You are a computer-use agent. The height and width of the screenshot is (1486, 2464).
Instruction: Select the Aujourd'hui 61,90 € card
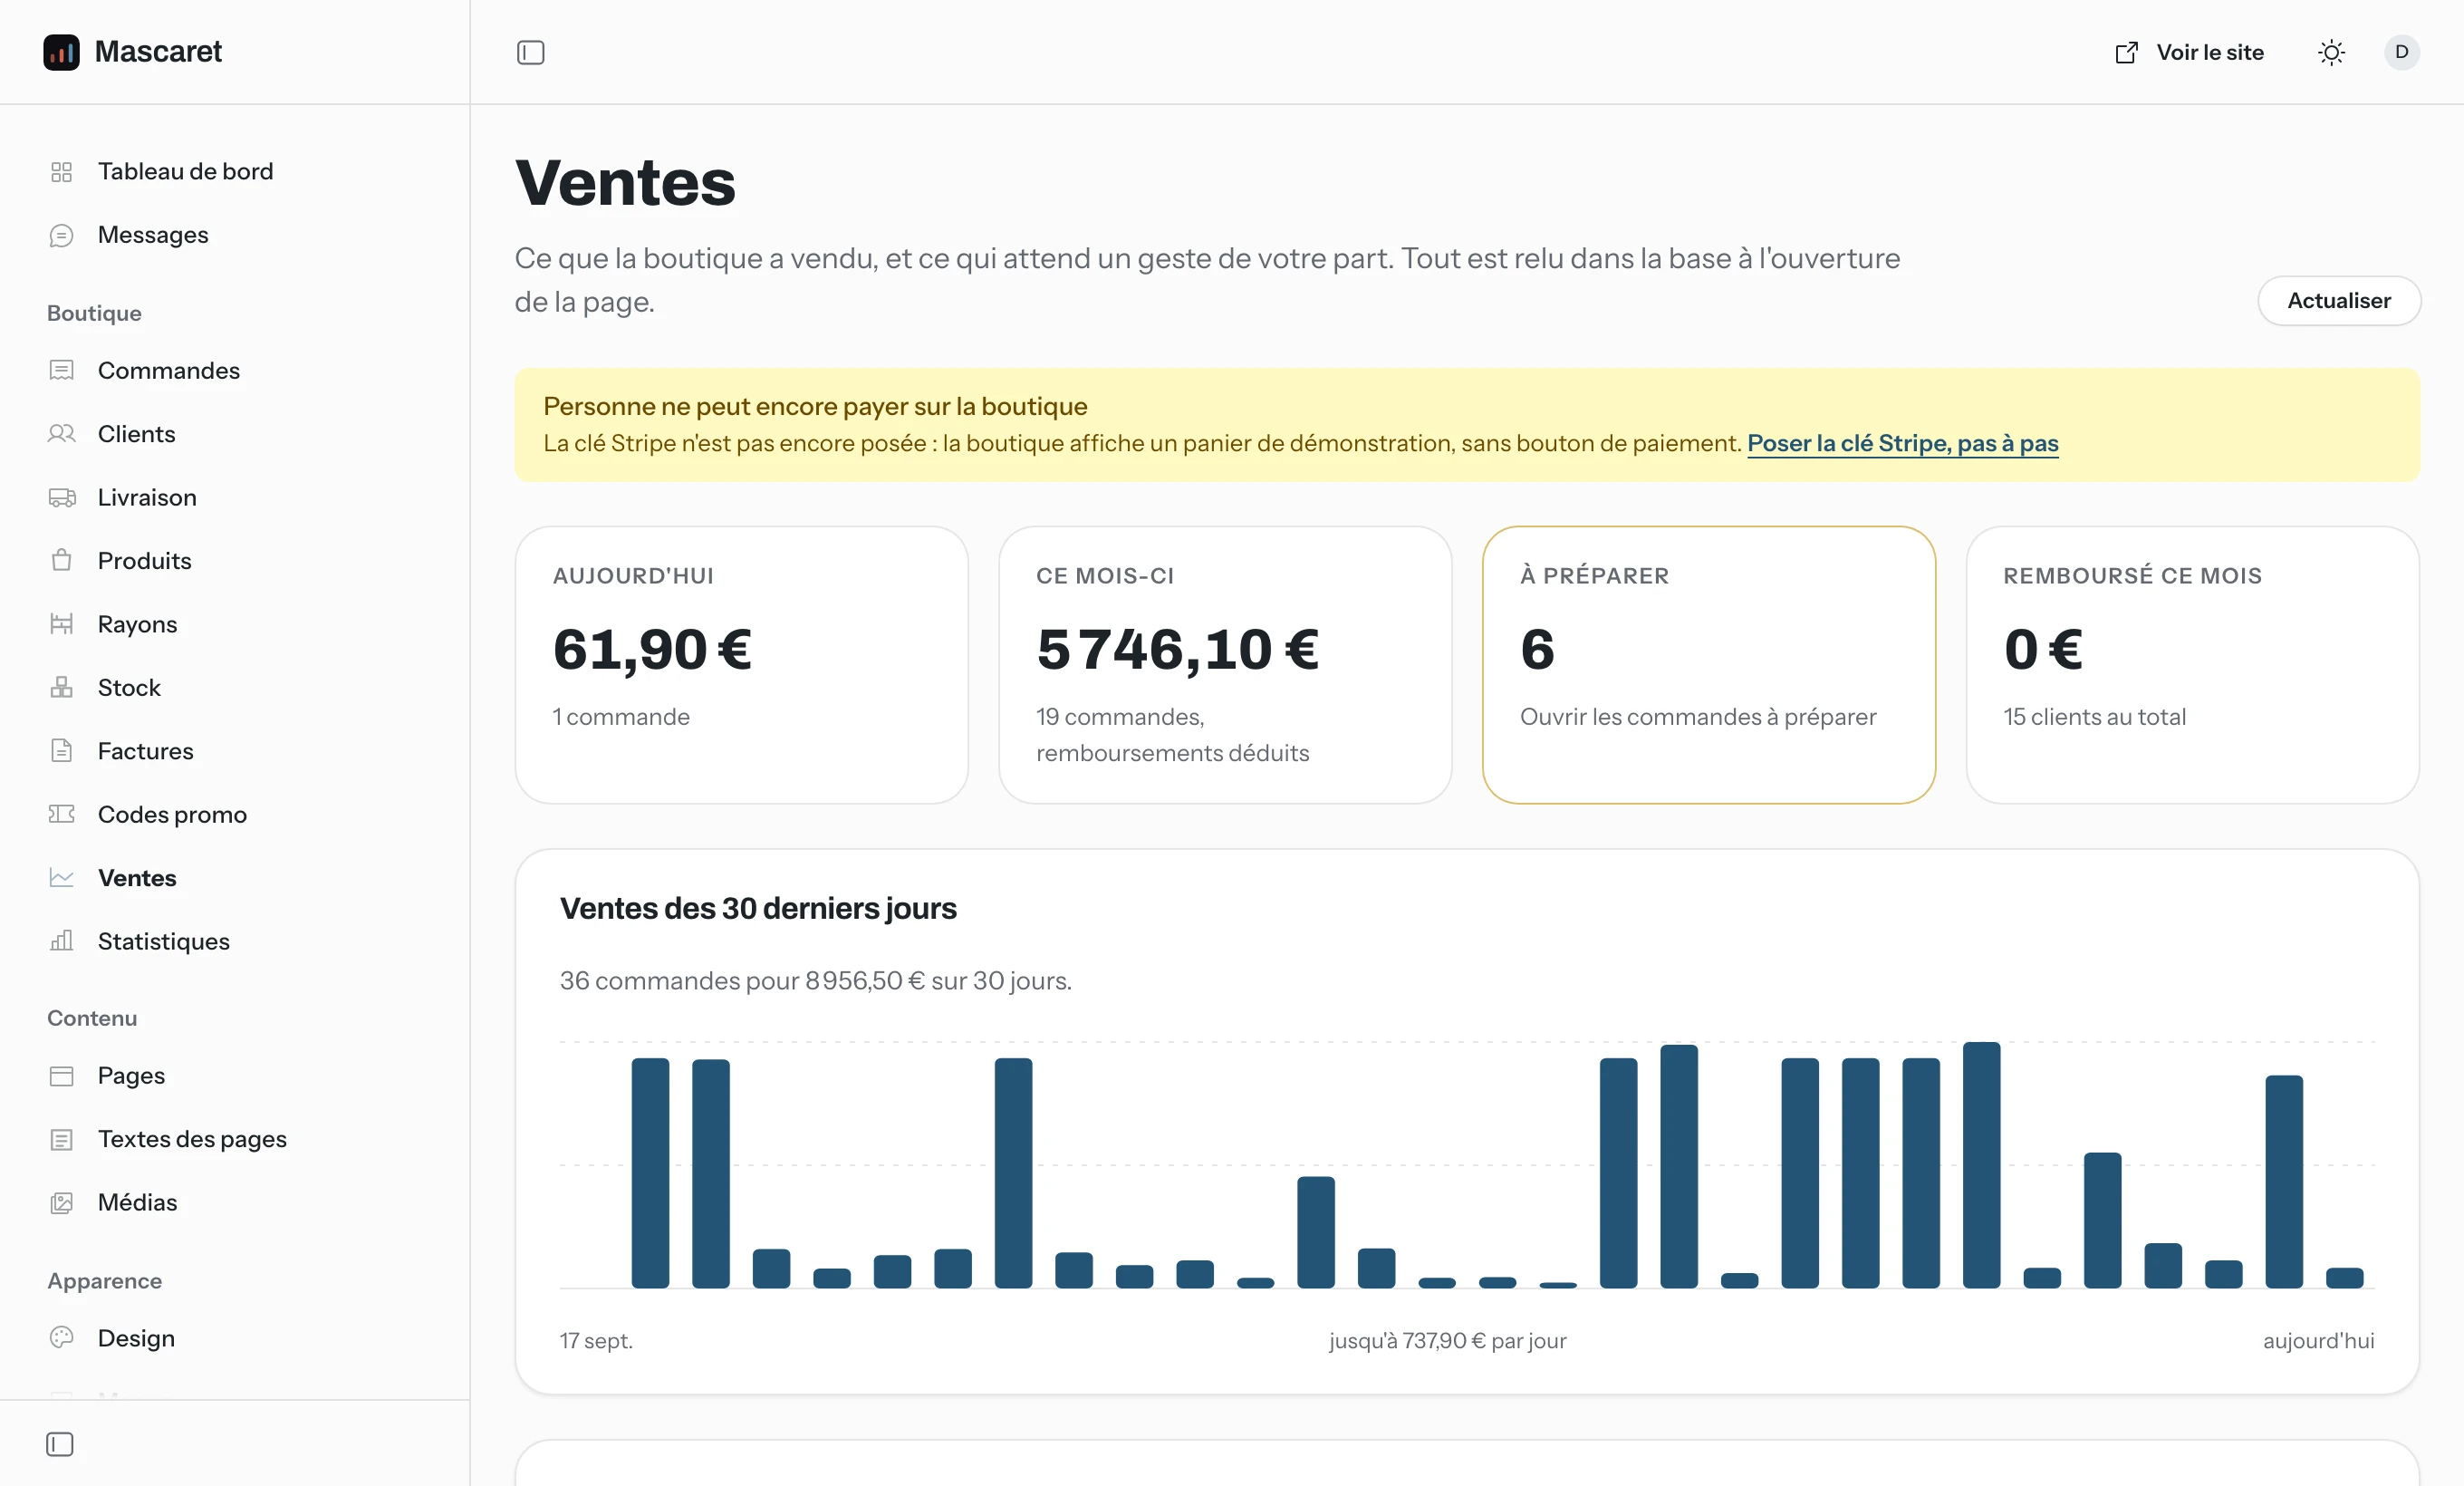pyautogui.click(x=741, y=665)
